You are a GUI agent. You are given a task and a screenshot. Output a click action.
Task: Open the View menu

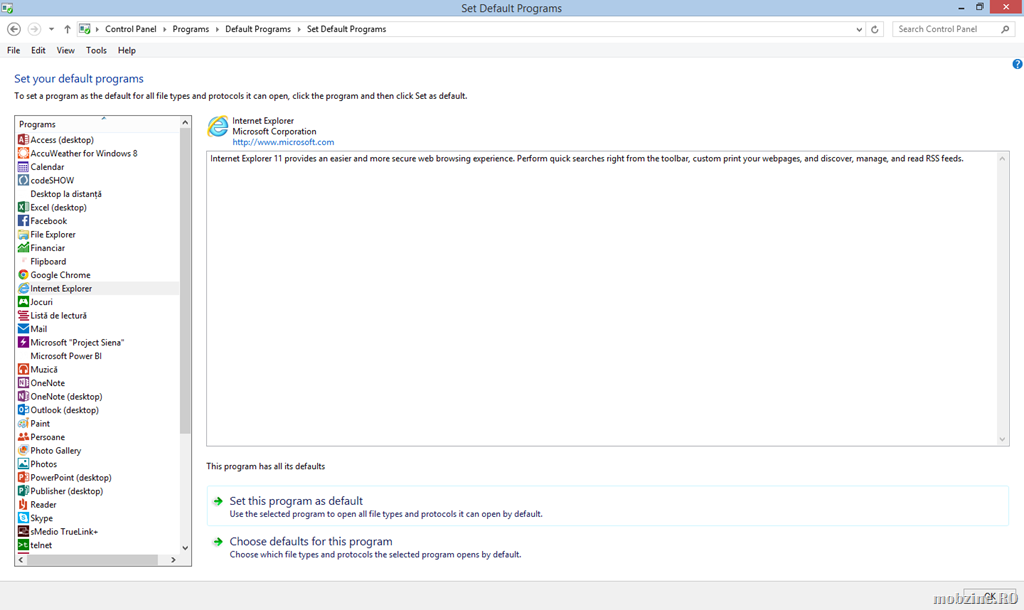pyautogui.click(x=65, y=50)
